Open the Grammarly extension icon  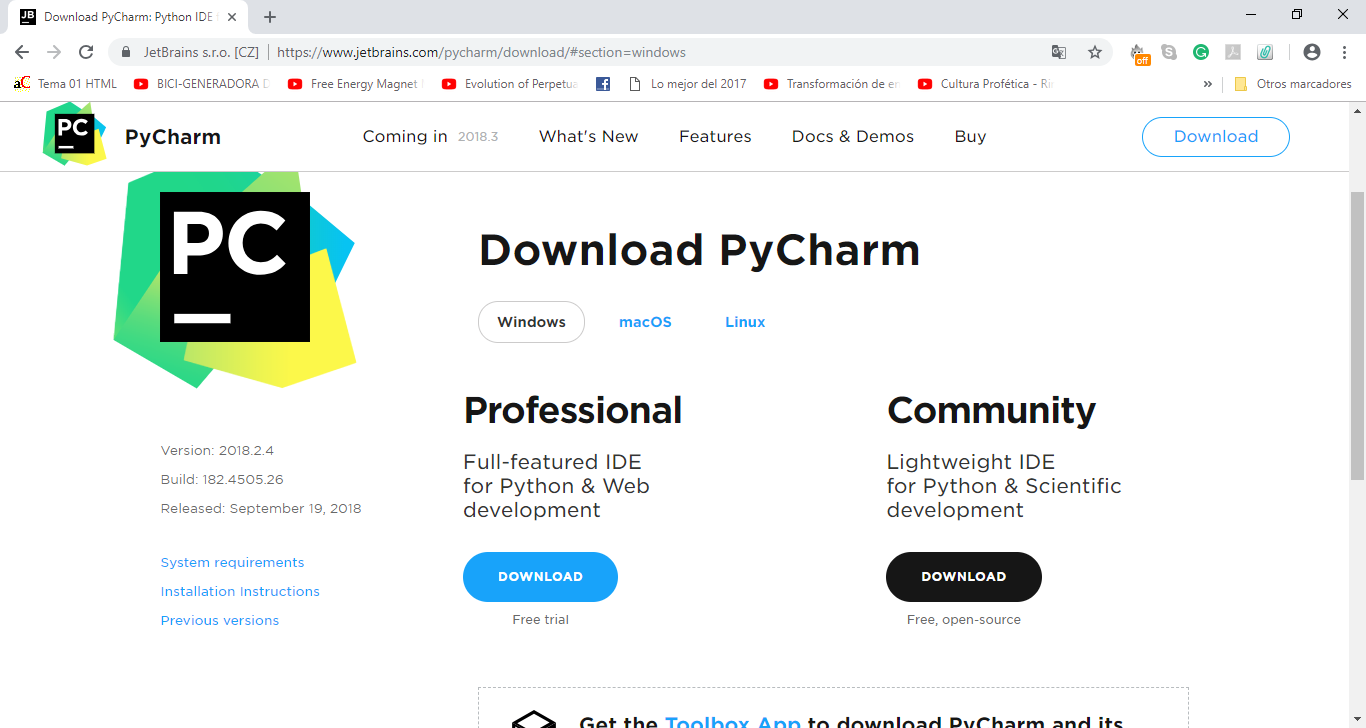(x=1201, y=52)
